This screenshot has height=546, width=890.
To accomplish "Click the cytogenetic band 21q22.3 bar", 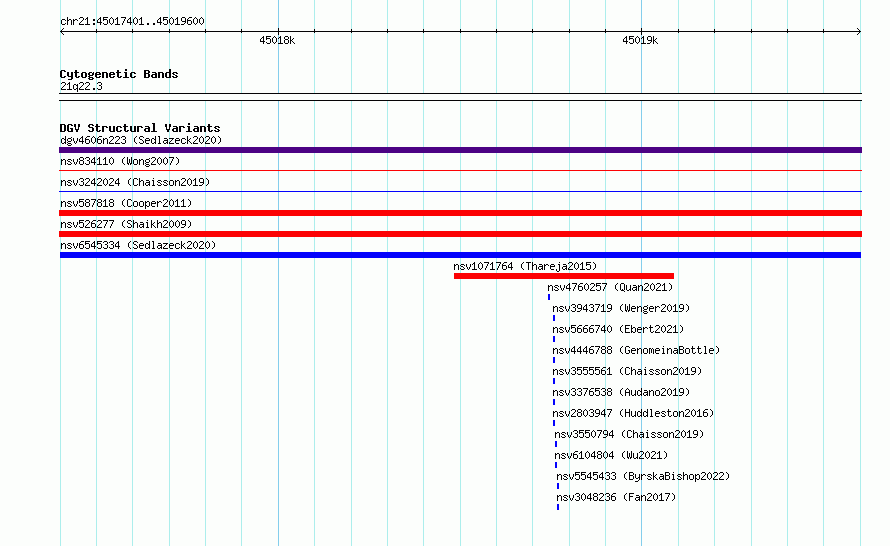I will [460, 97].
